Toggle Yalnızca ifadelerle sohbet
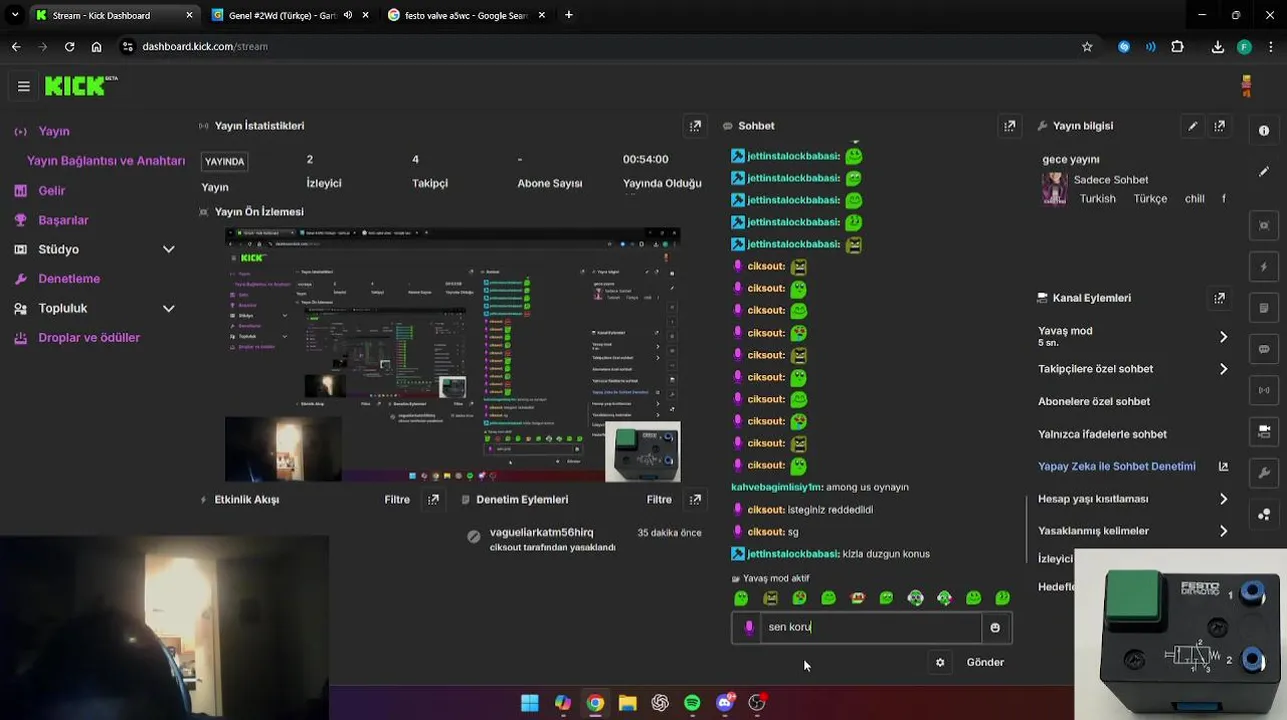This screenshot has width=1287, height=720. (x=1102, y=434)
